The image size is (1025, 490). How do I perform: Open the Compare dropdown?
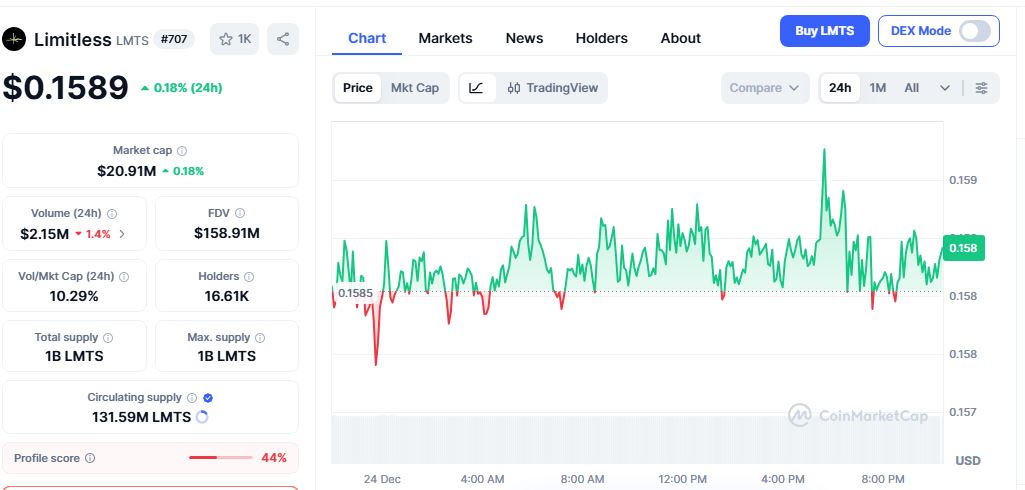click(x=765, y=88)
